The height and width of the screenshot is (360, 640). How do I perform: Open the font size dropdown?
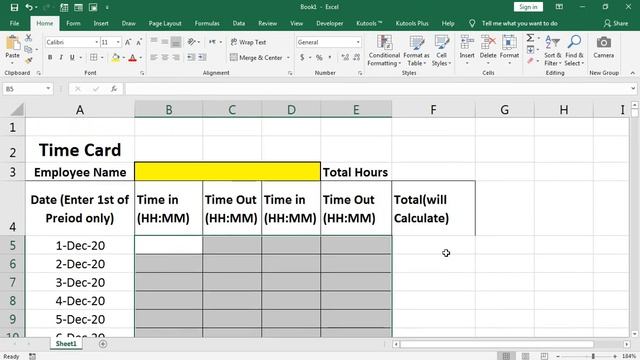click(118, 42)
